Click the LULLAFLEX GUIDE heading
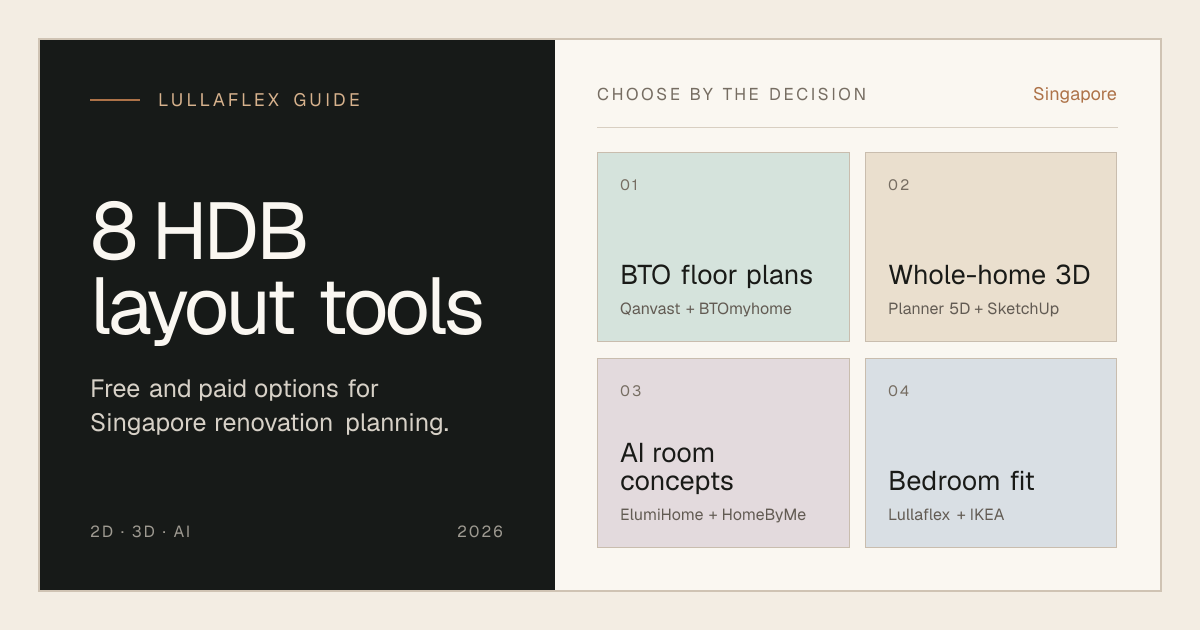 tap(260, 100)
